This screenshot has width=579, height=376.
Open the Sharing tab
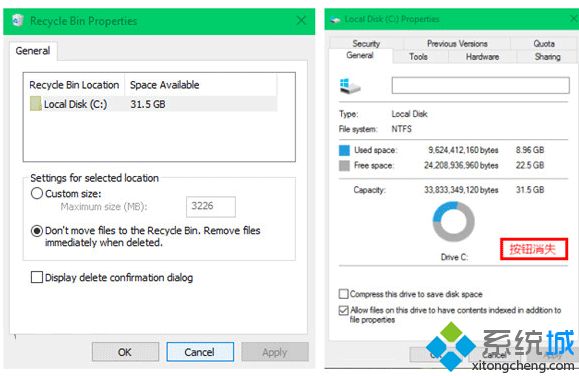coord(548,57)
